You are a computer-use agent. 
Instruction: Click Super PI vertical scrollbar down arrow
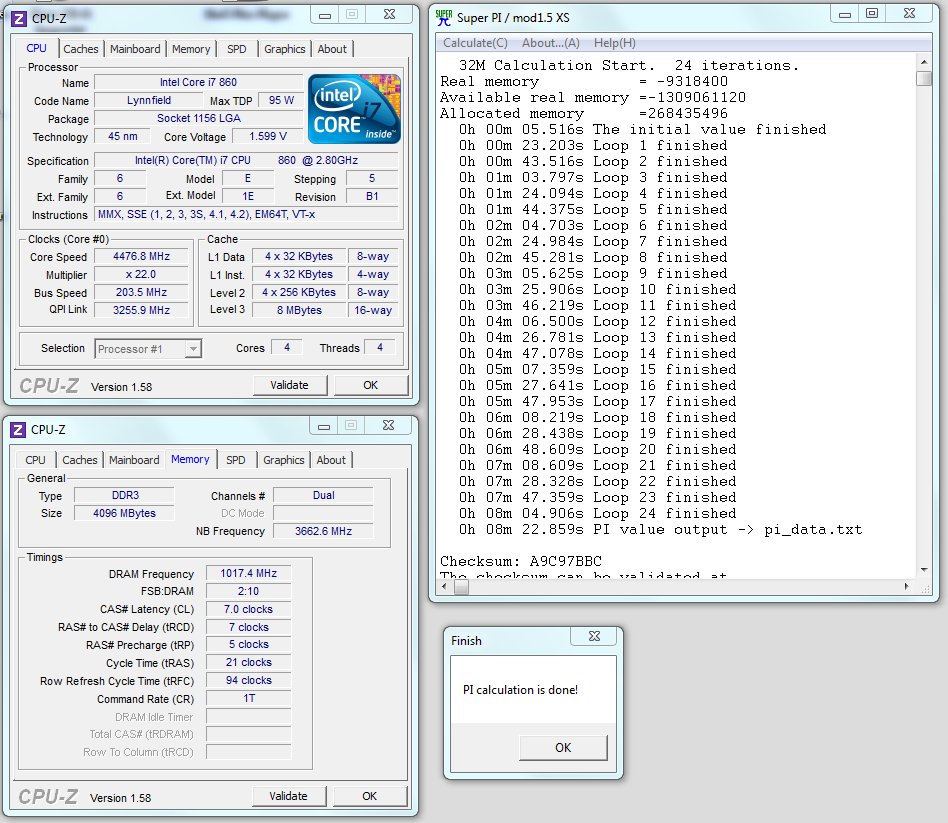click(924, 570)
